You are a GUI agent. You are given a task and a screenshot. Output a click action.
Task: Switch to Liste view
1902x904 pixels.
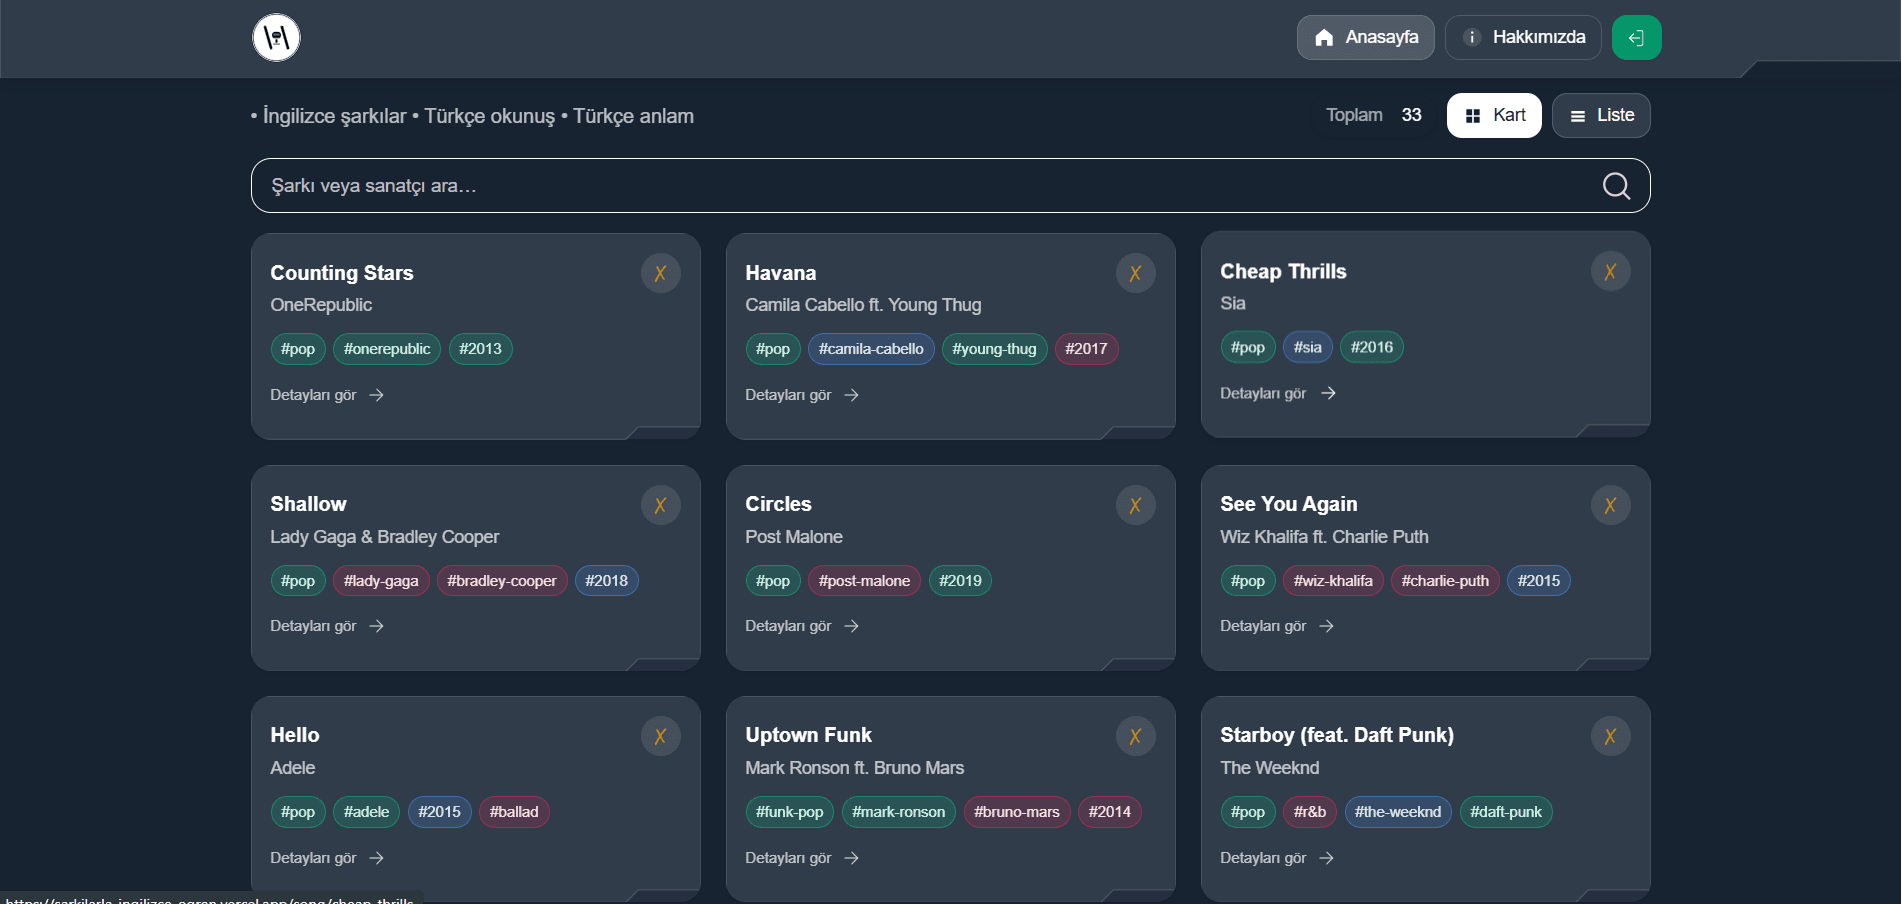1601,116
